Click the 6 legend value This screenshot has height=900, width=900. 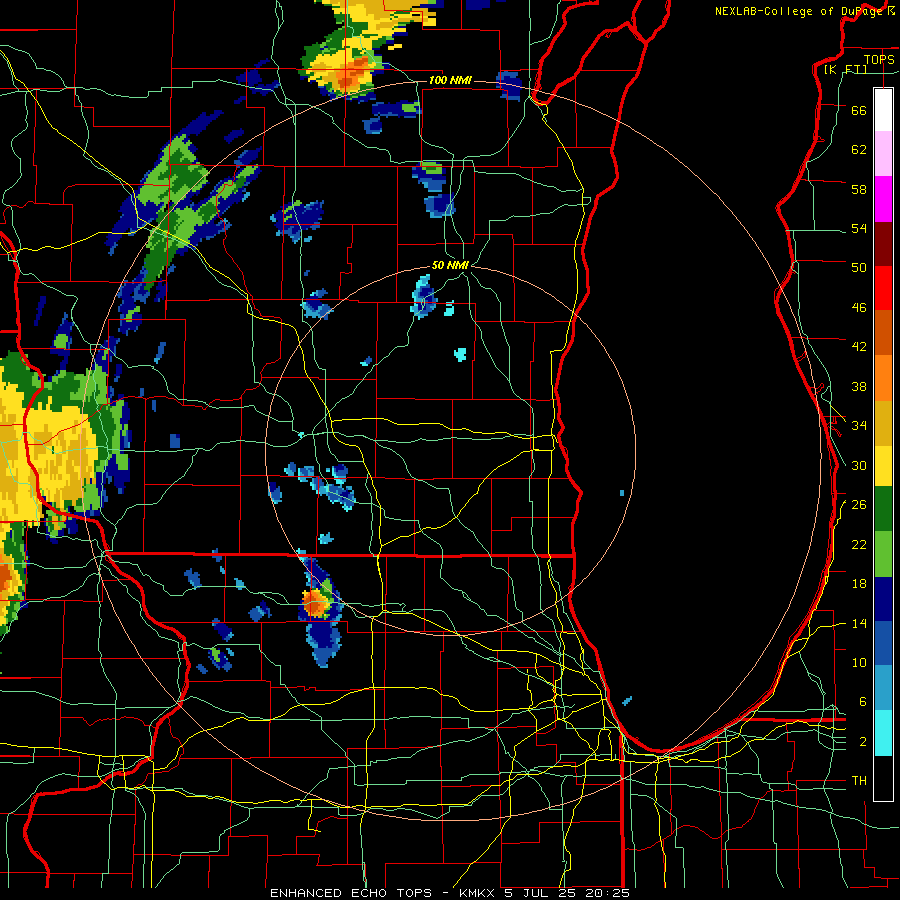(x=863, y=702)
